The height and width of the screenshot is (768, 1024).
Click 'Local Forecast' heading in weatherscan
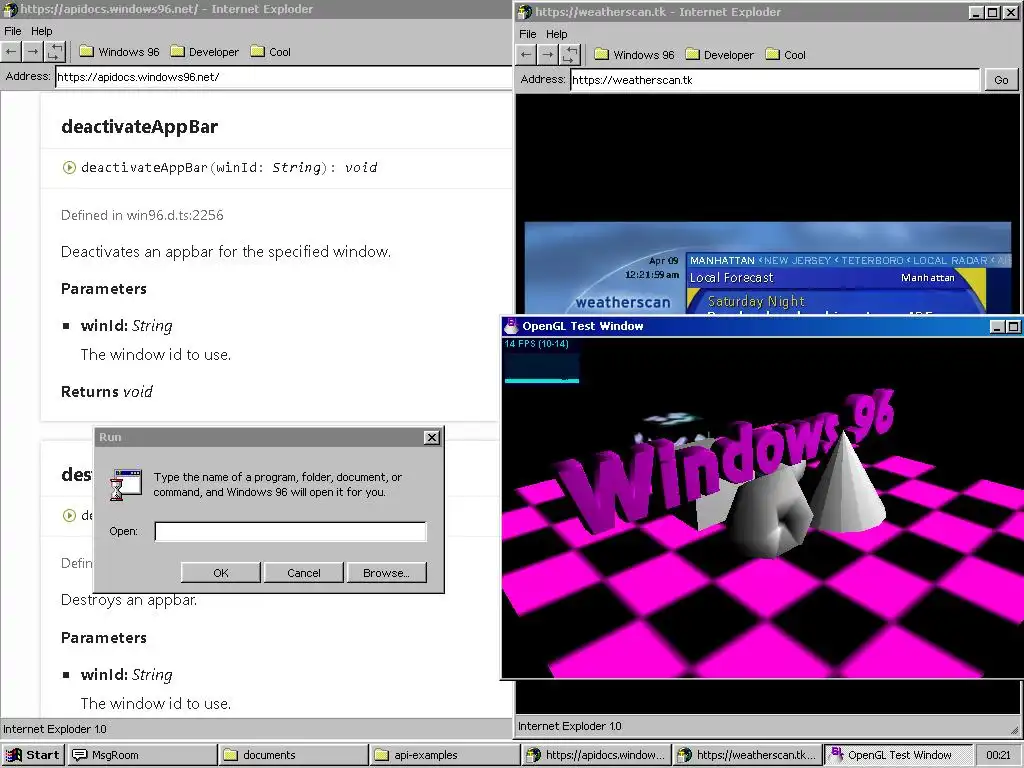click(731, 278)
